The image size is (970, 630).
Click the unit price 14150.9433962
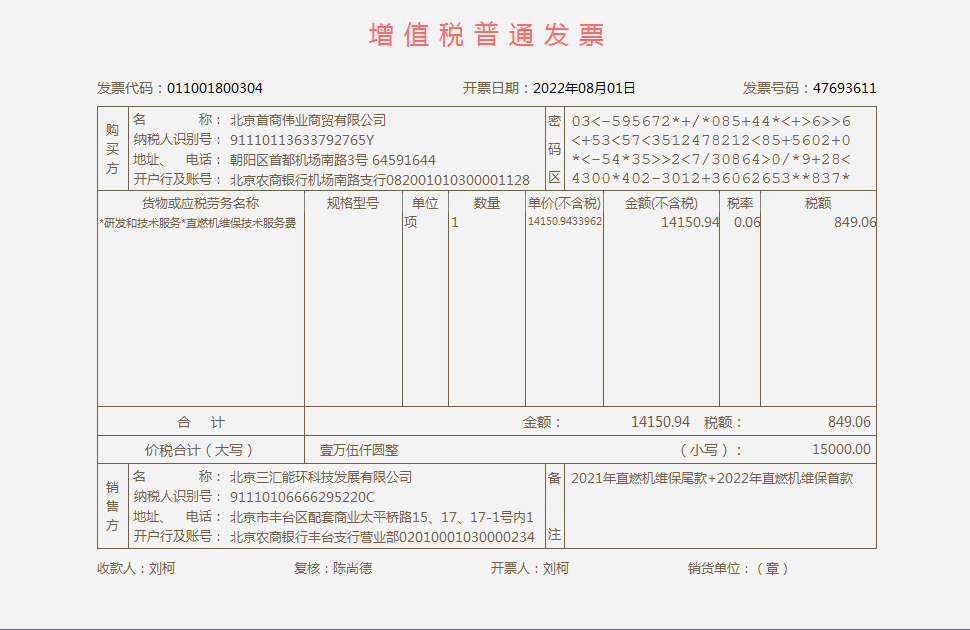[565, 222]
